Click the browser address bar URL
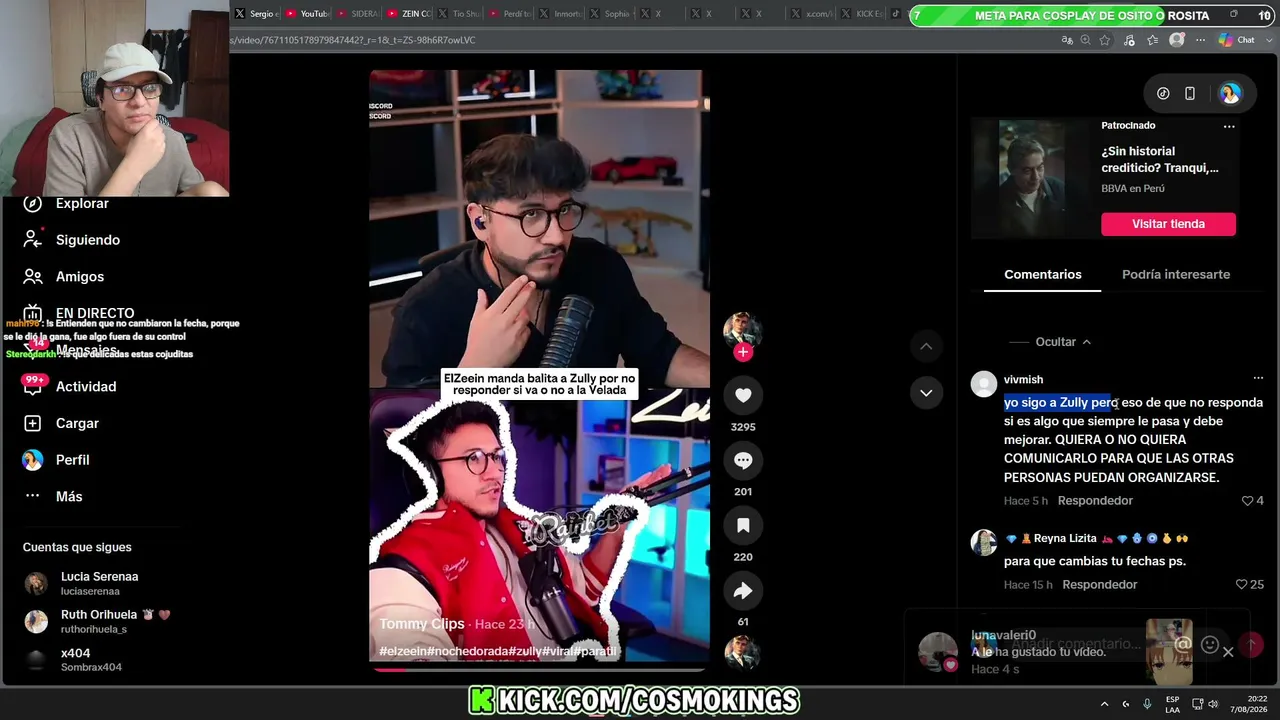The height and width of the screenshot is (720, 1280). tap(352, 40)
